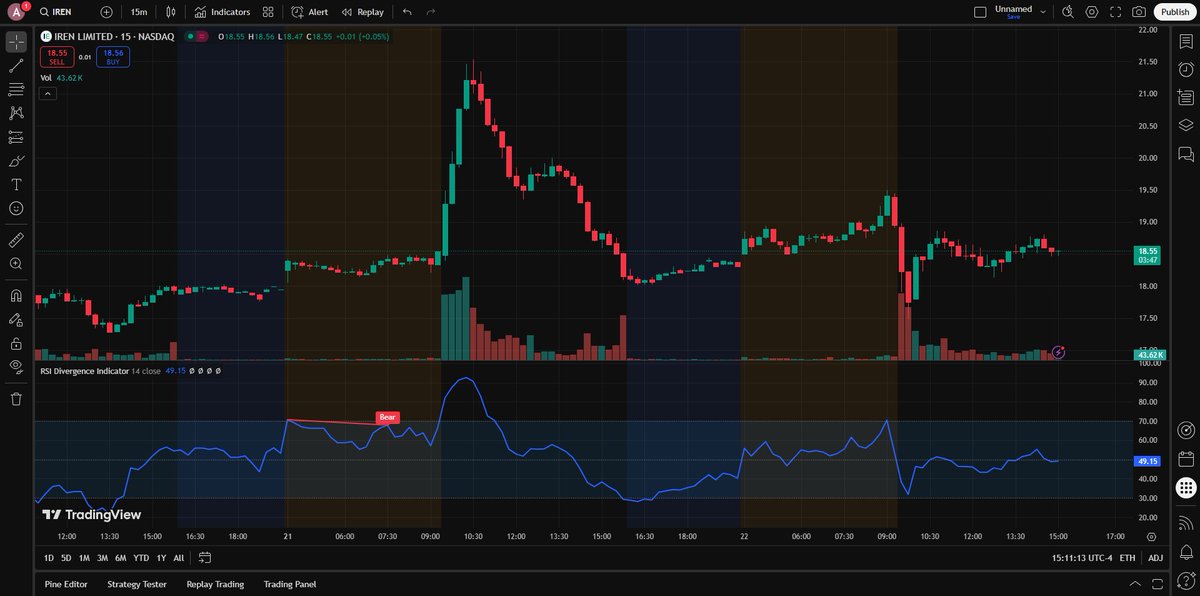Maximize the bottom panel
This screenshot has height=596, width=1200.
click(1157, 584)
